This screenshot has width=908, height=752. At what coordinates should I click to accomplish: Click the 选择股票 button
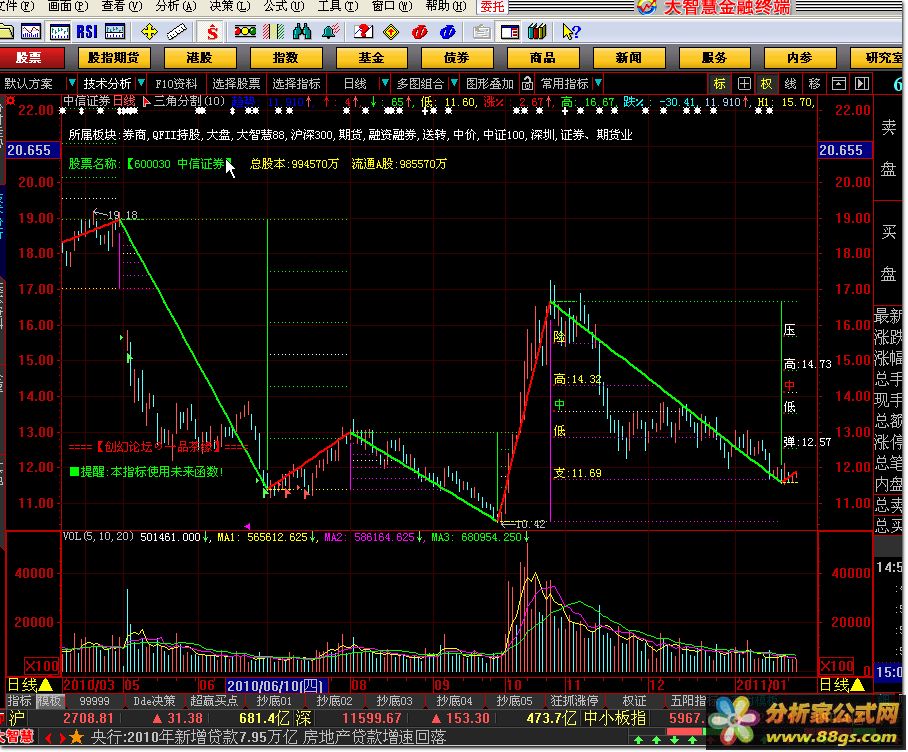236,83
